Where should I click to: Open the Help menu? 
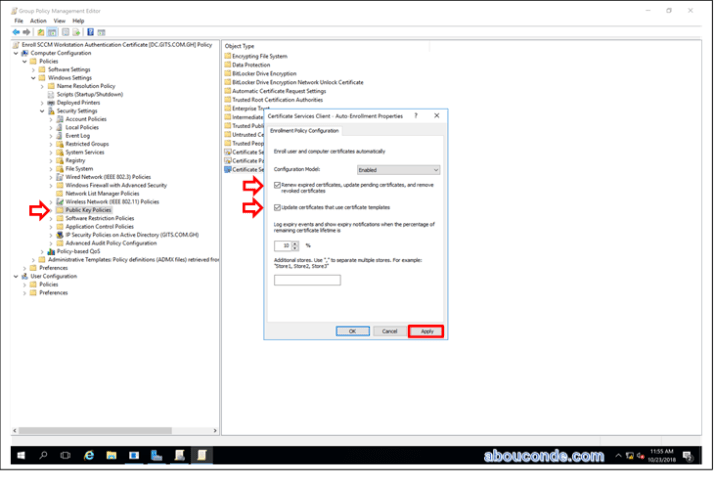click(x=78, y=20)
